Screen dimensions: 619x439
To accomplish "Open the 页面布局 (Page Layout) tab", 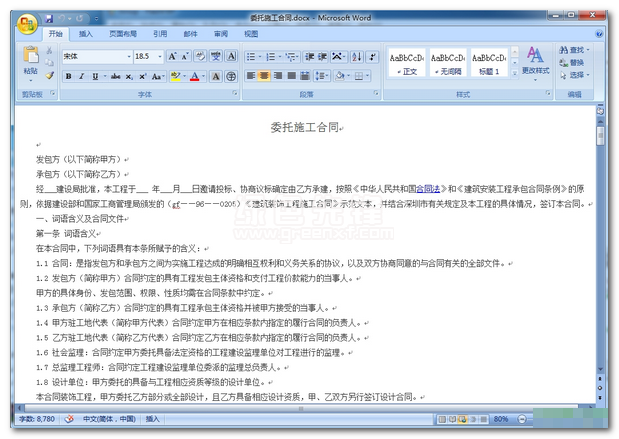I will [122, 34].
